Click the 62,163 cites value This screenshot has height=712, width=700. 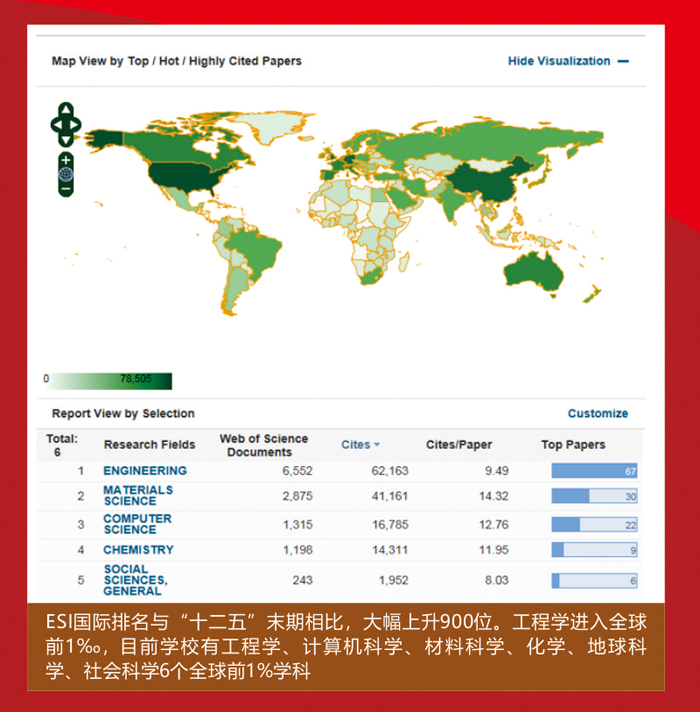(390, 470)
